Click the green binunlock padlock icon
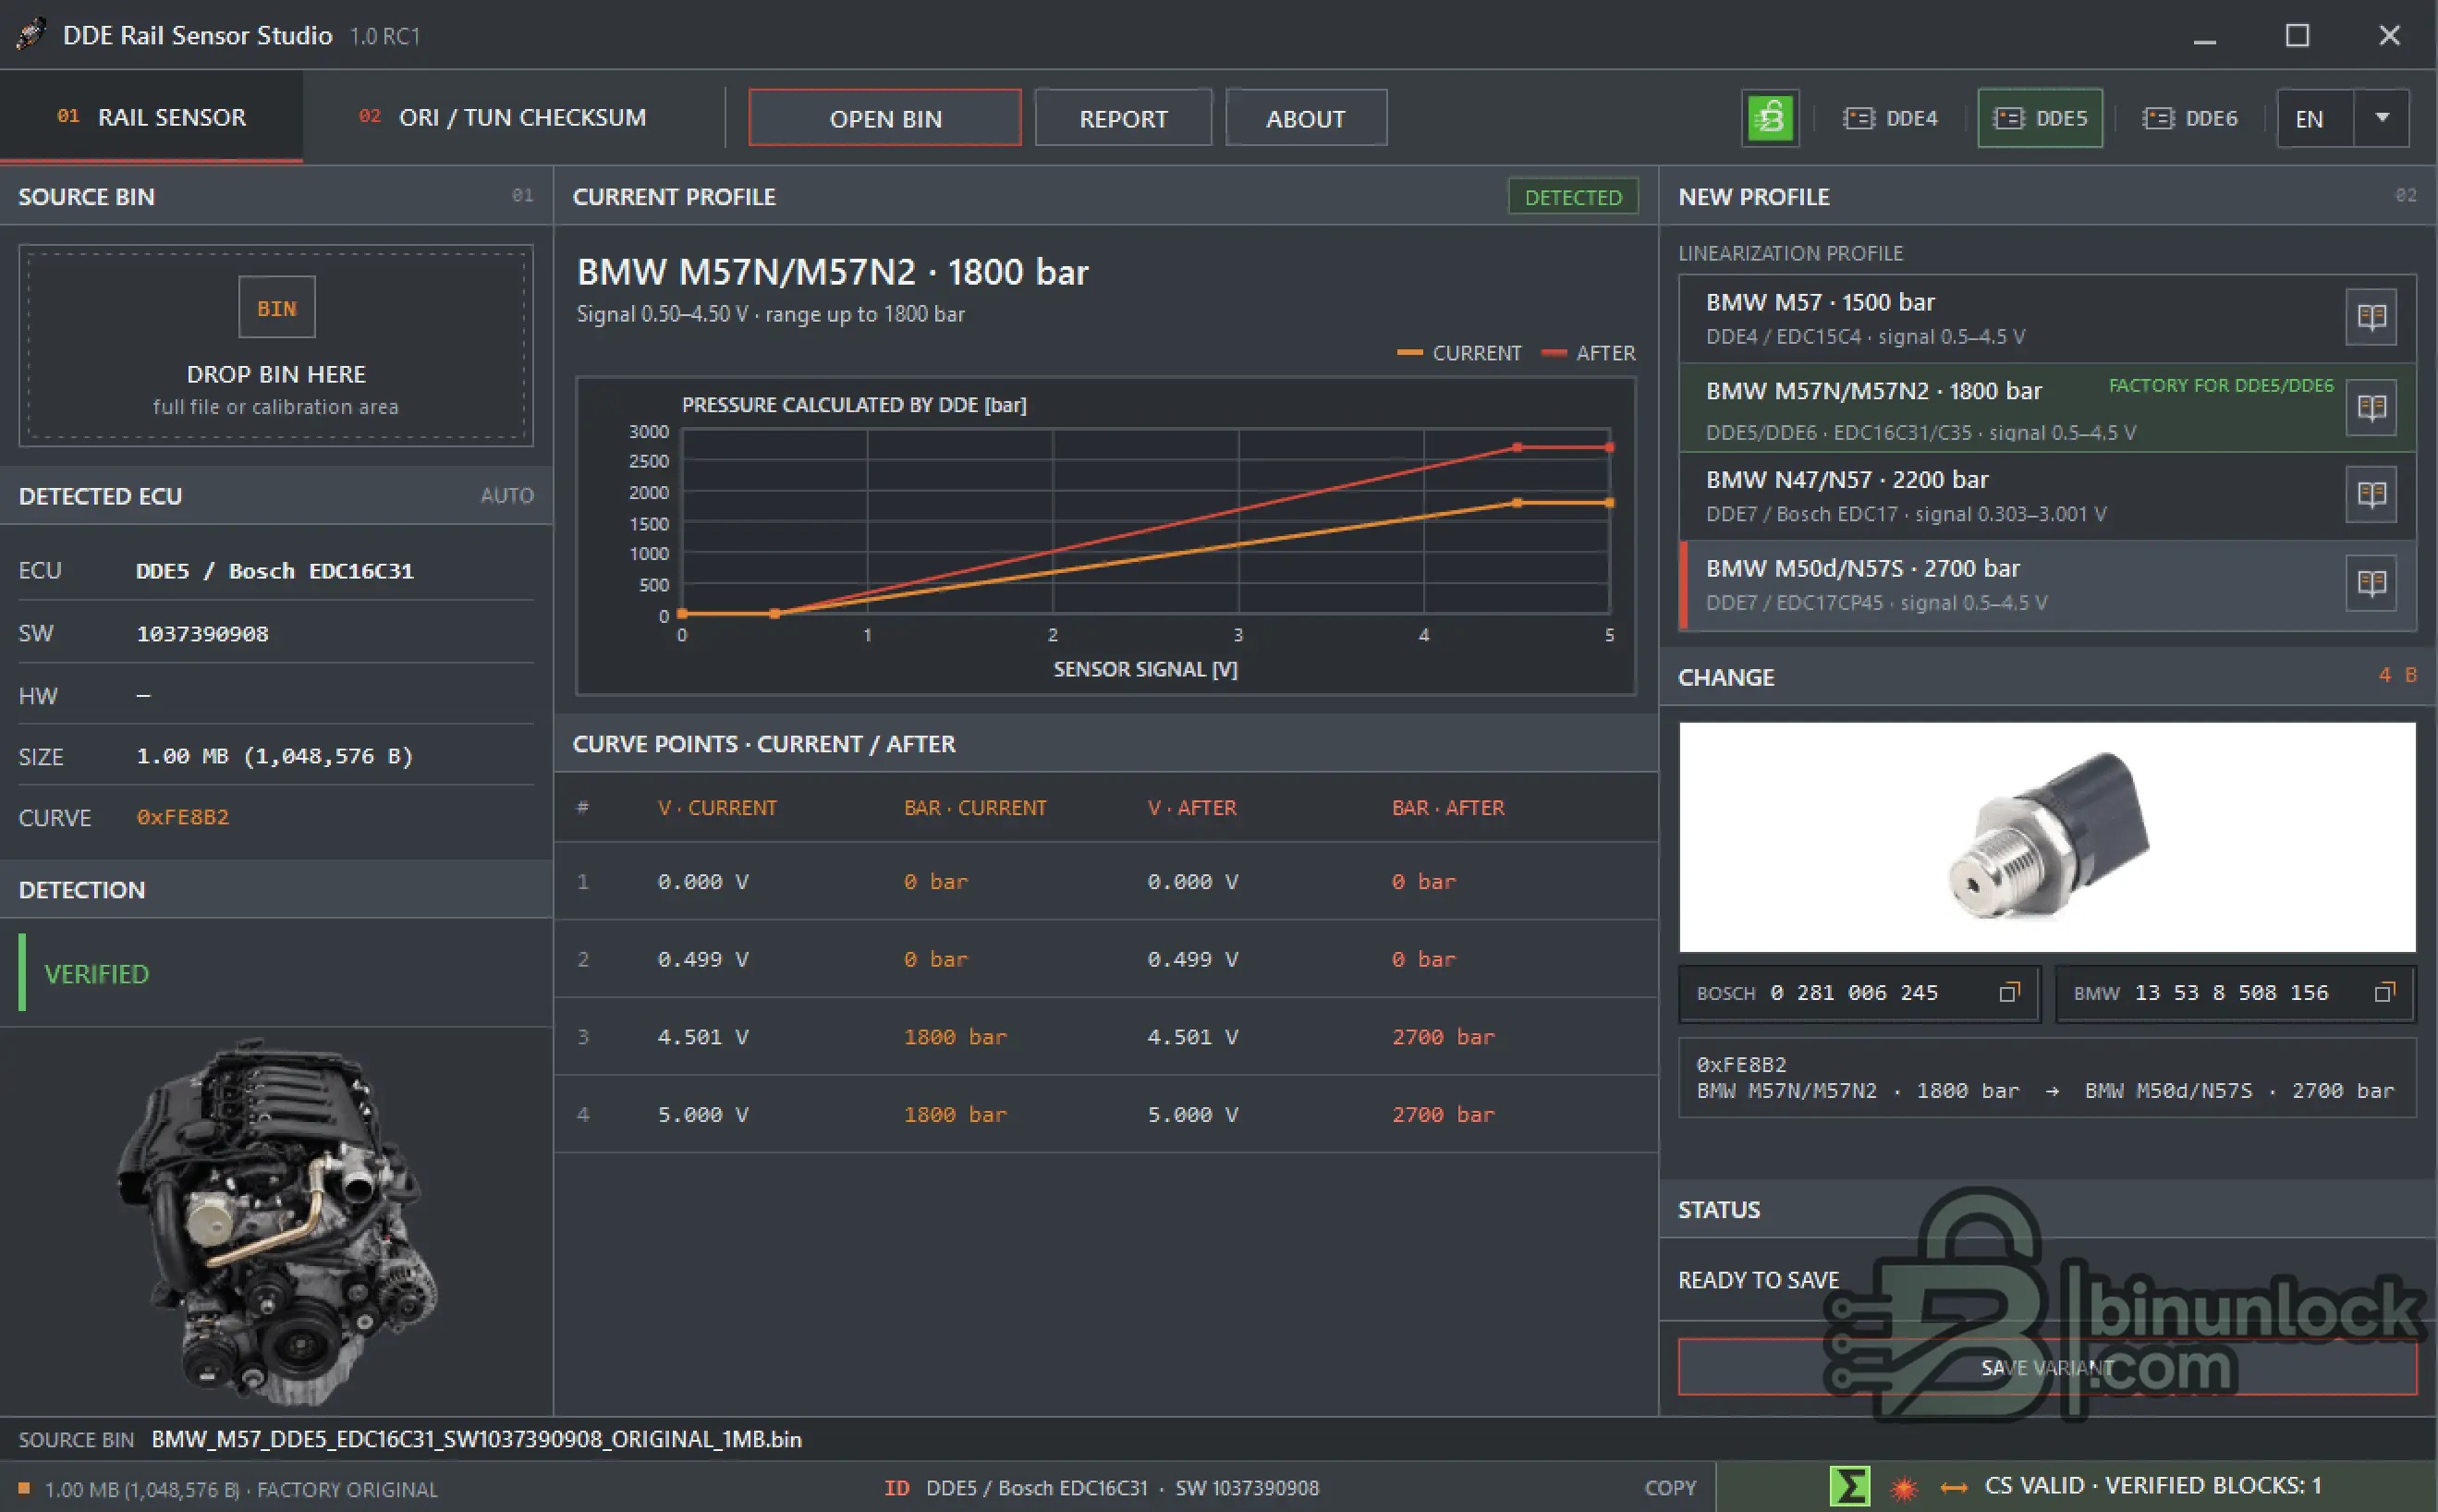 (1770, 118)
